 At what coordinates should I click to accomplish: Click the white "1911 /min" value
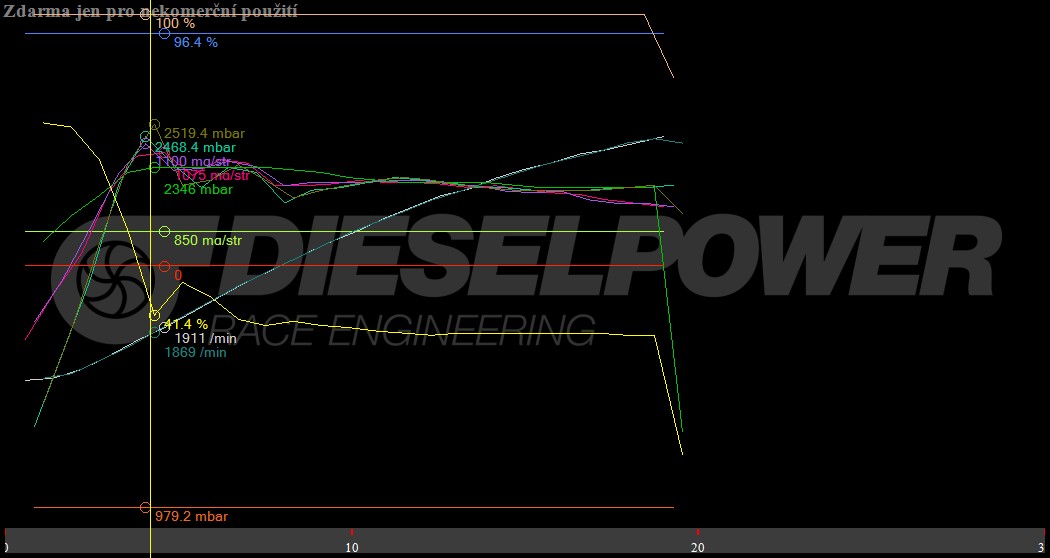(x=206, y=339)
